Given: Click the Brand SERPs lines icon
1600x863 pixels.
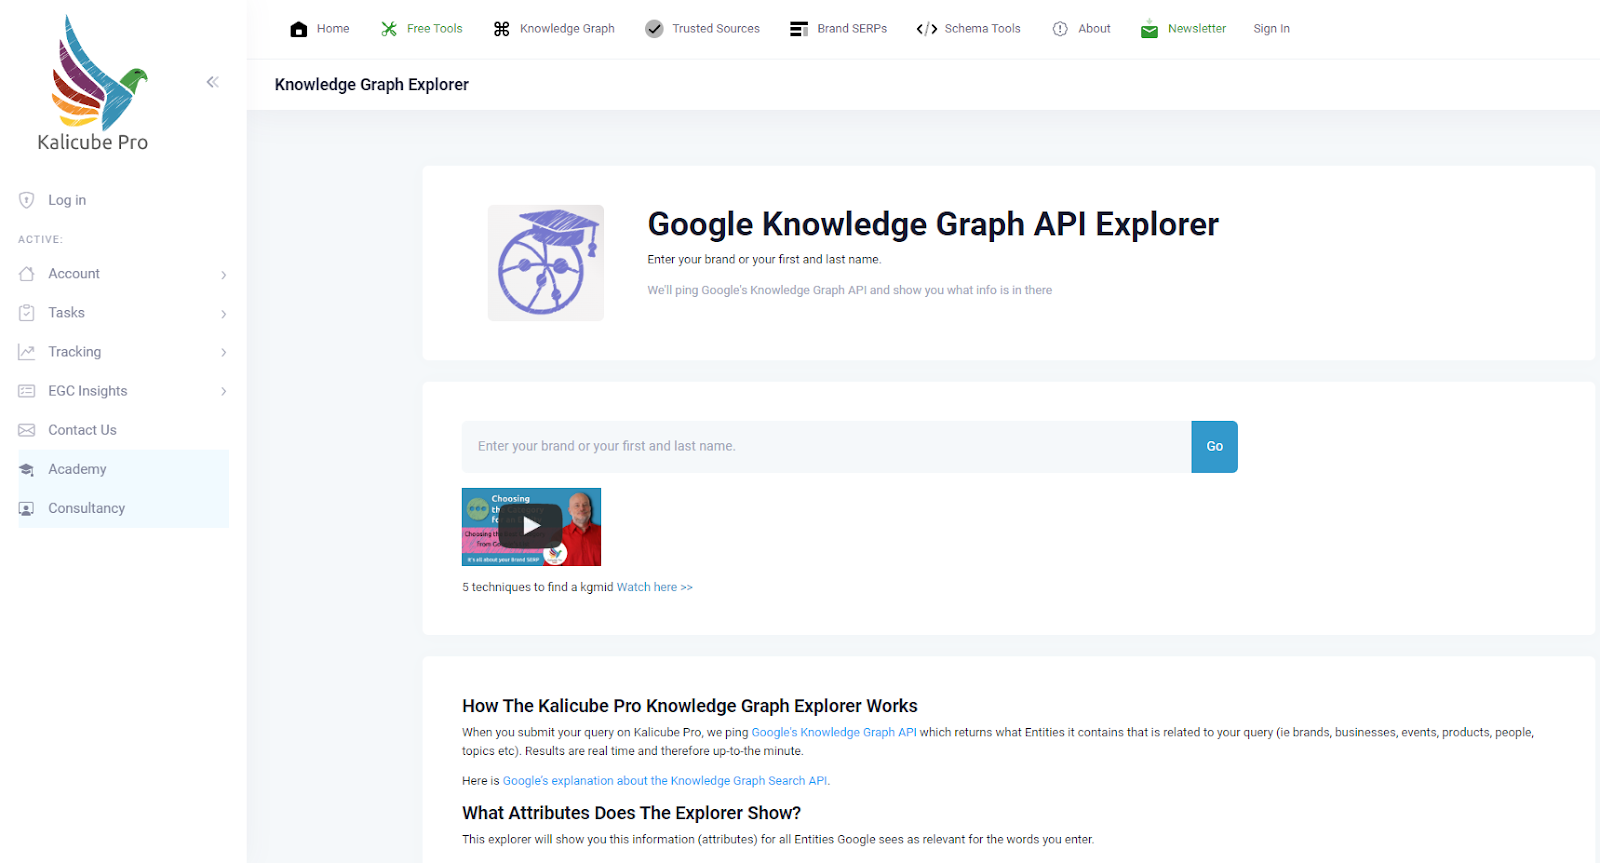Looking at the screenshot, I should coord(799,29).
